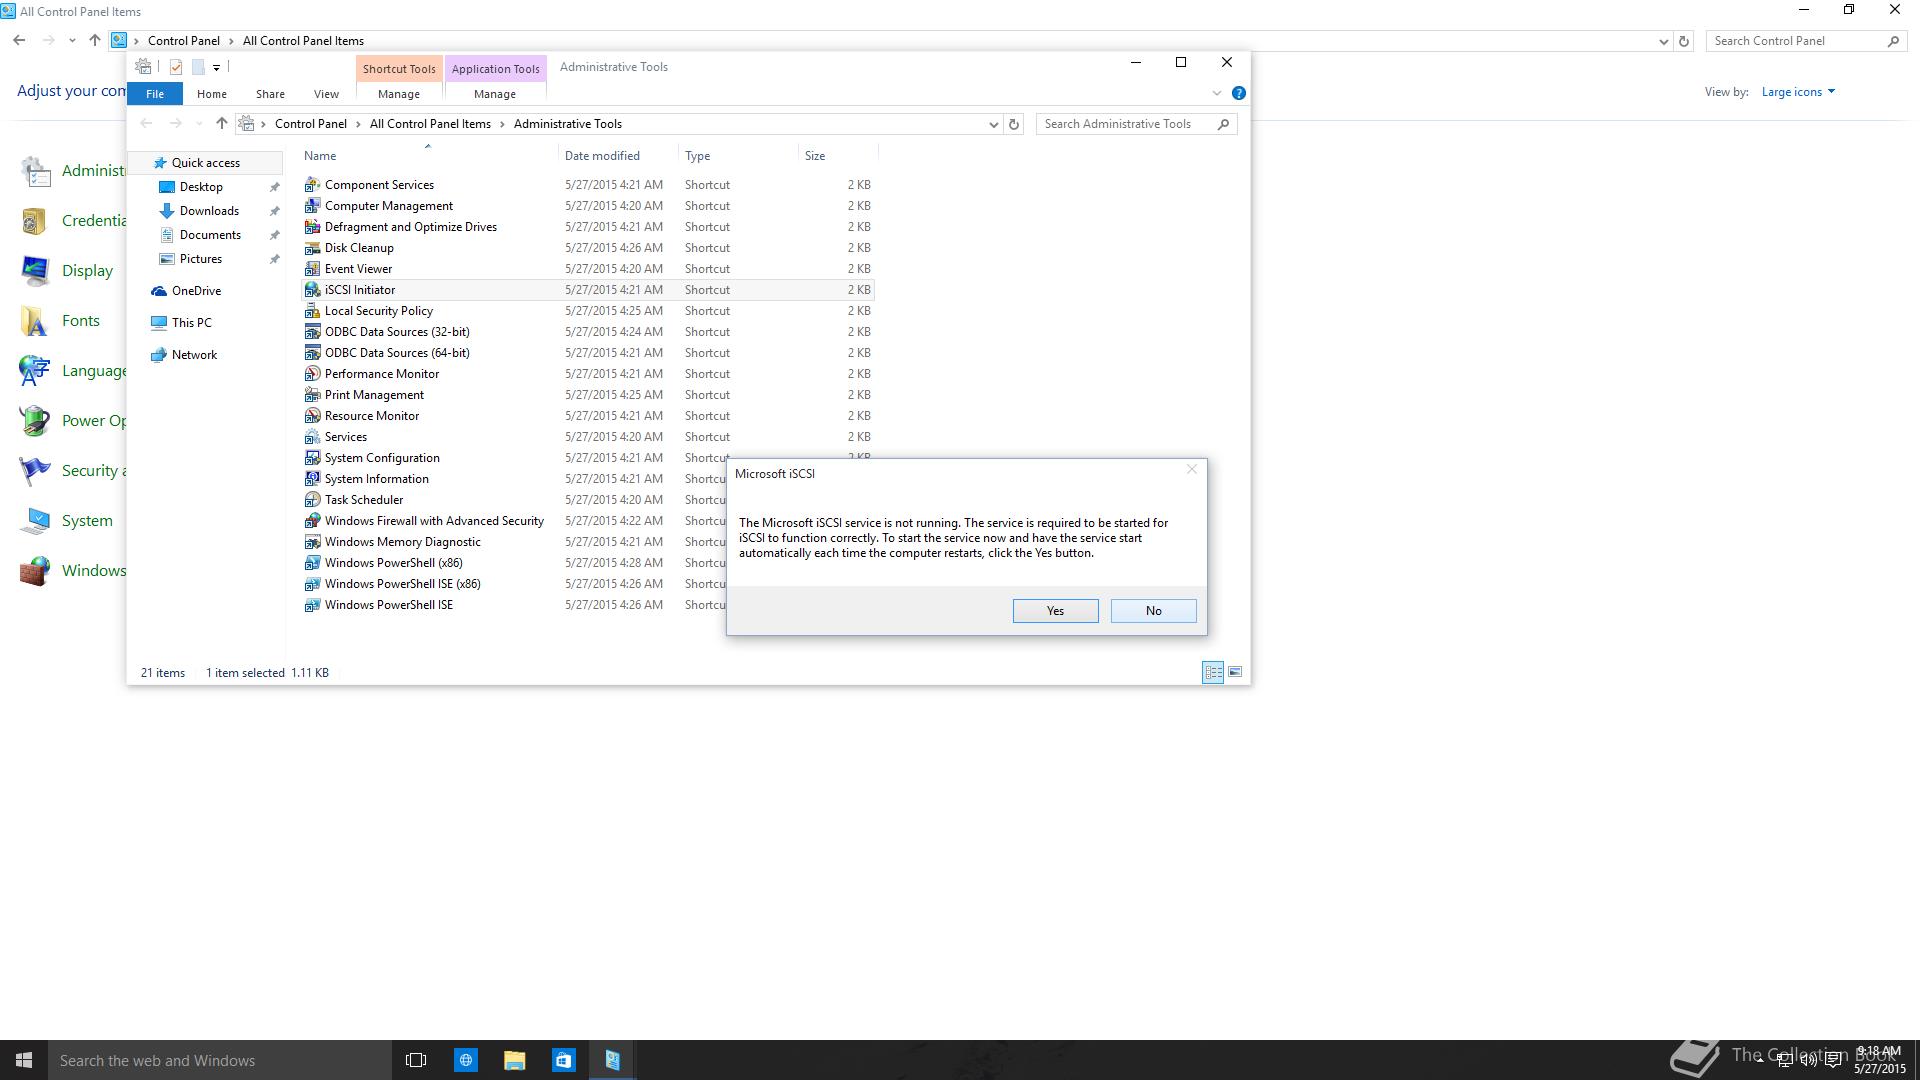Open the Share ribbon tab

pos(270,94)
